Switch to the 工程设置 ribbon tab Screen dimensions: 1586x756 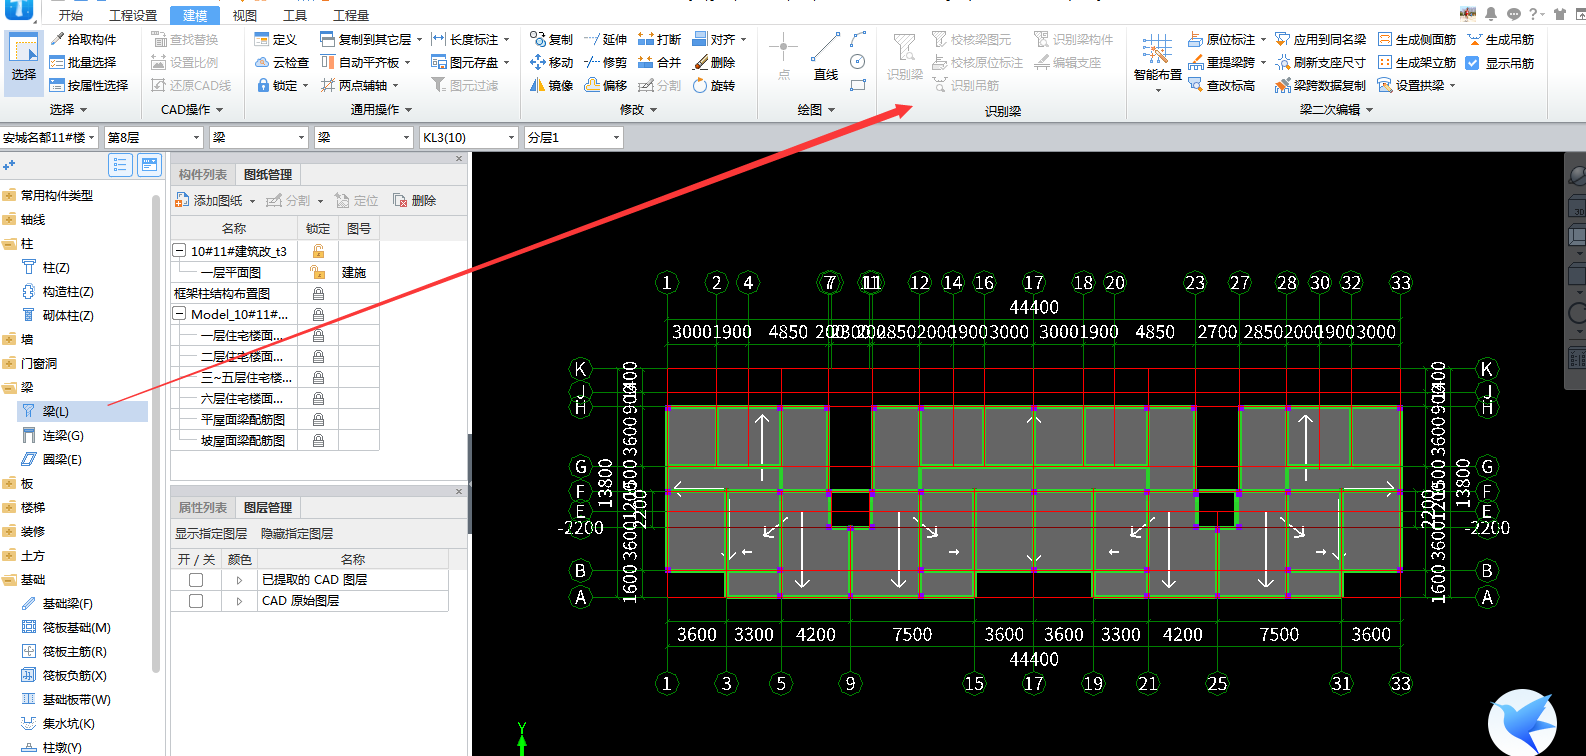point(133,15)
